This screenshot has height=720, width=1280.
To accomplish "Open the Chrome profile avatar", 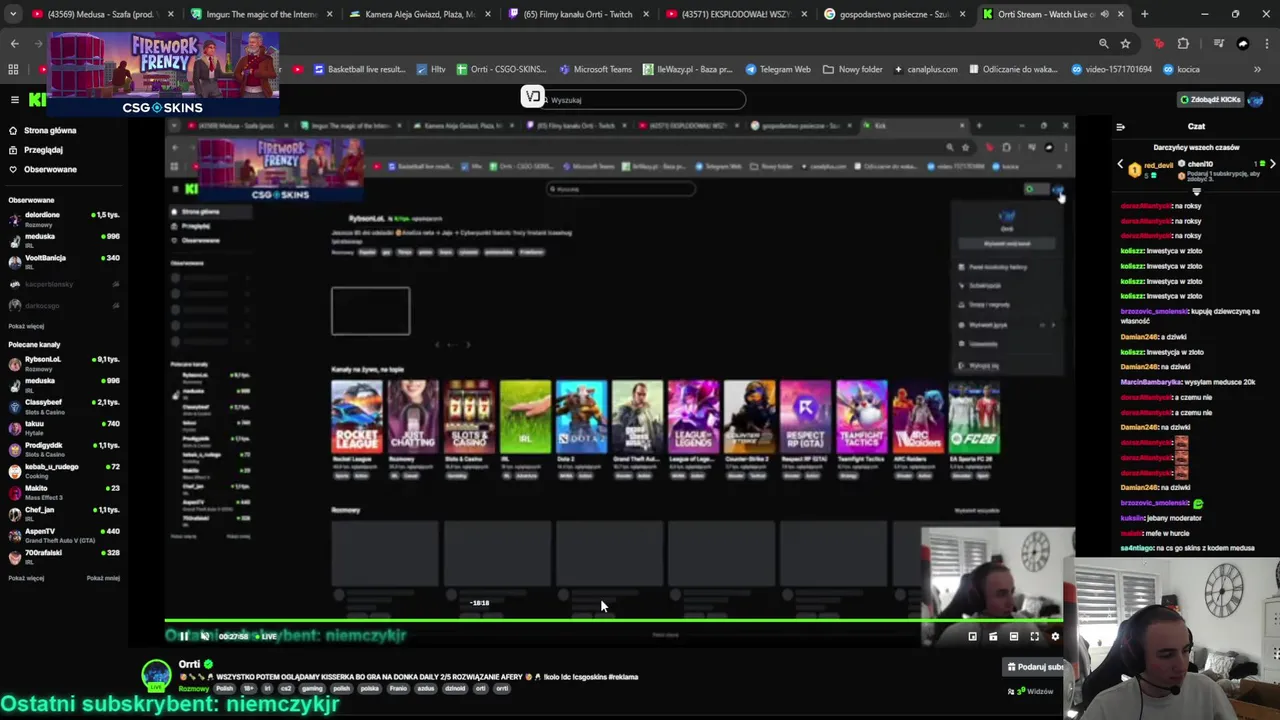I will 1243,44.
